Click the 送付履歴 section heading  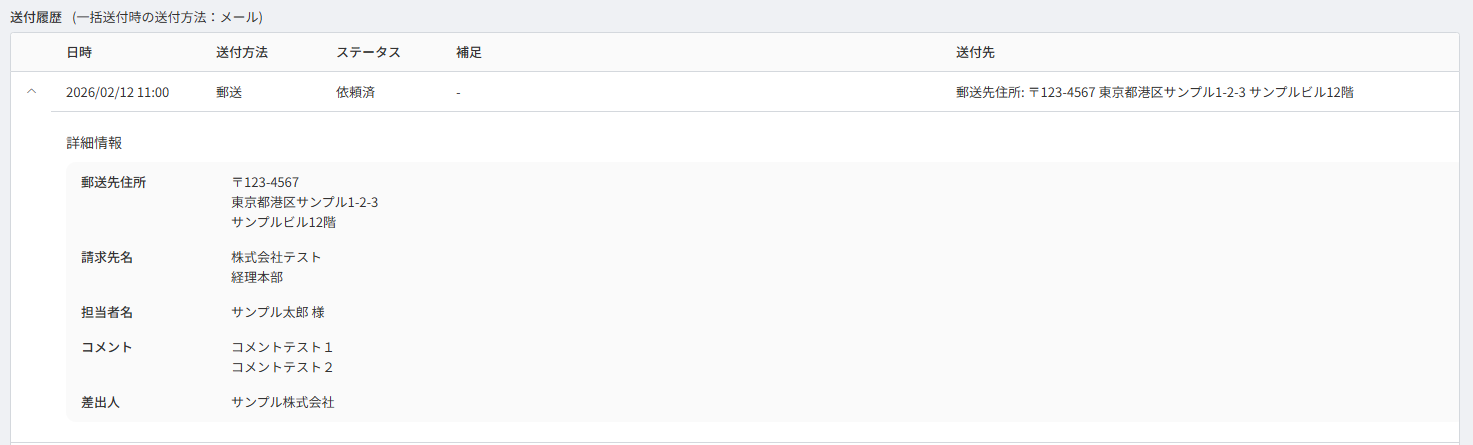[36, 18]
